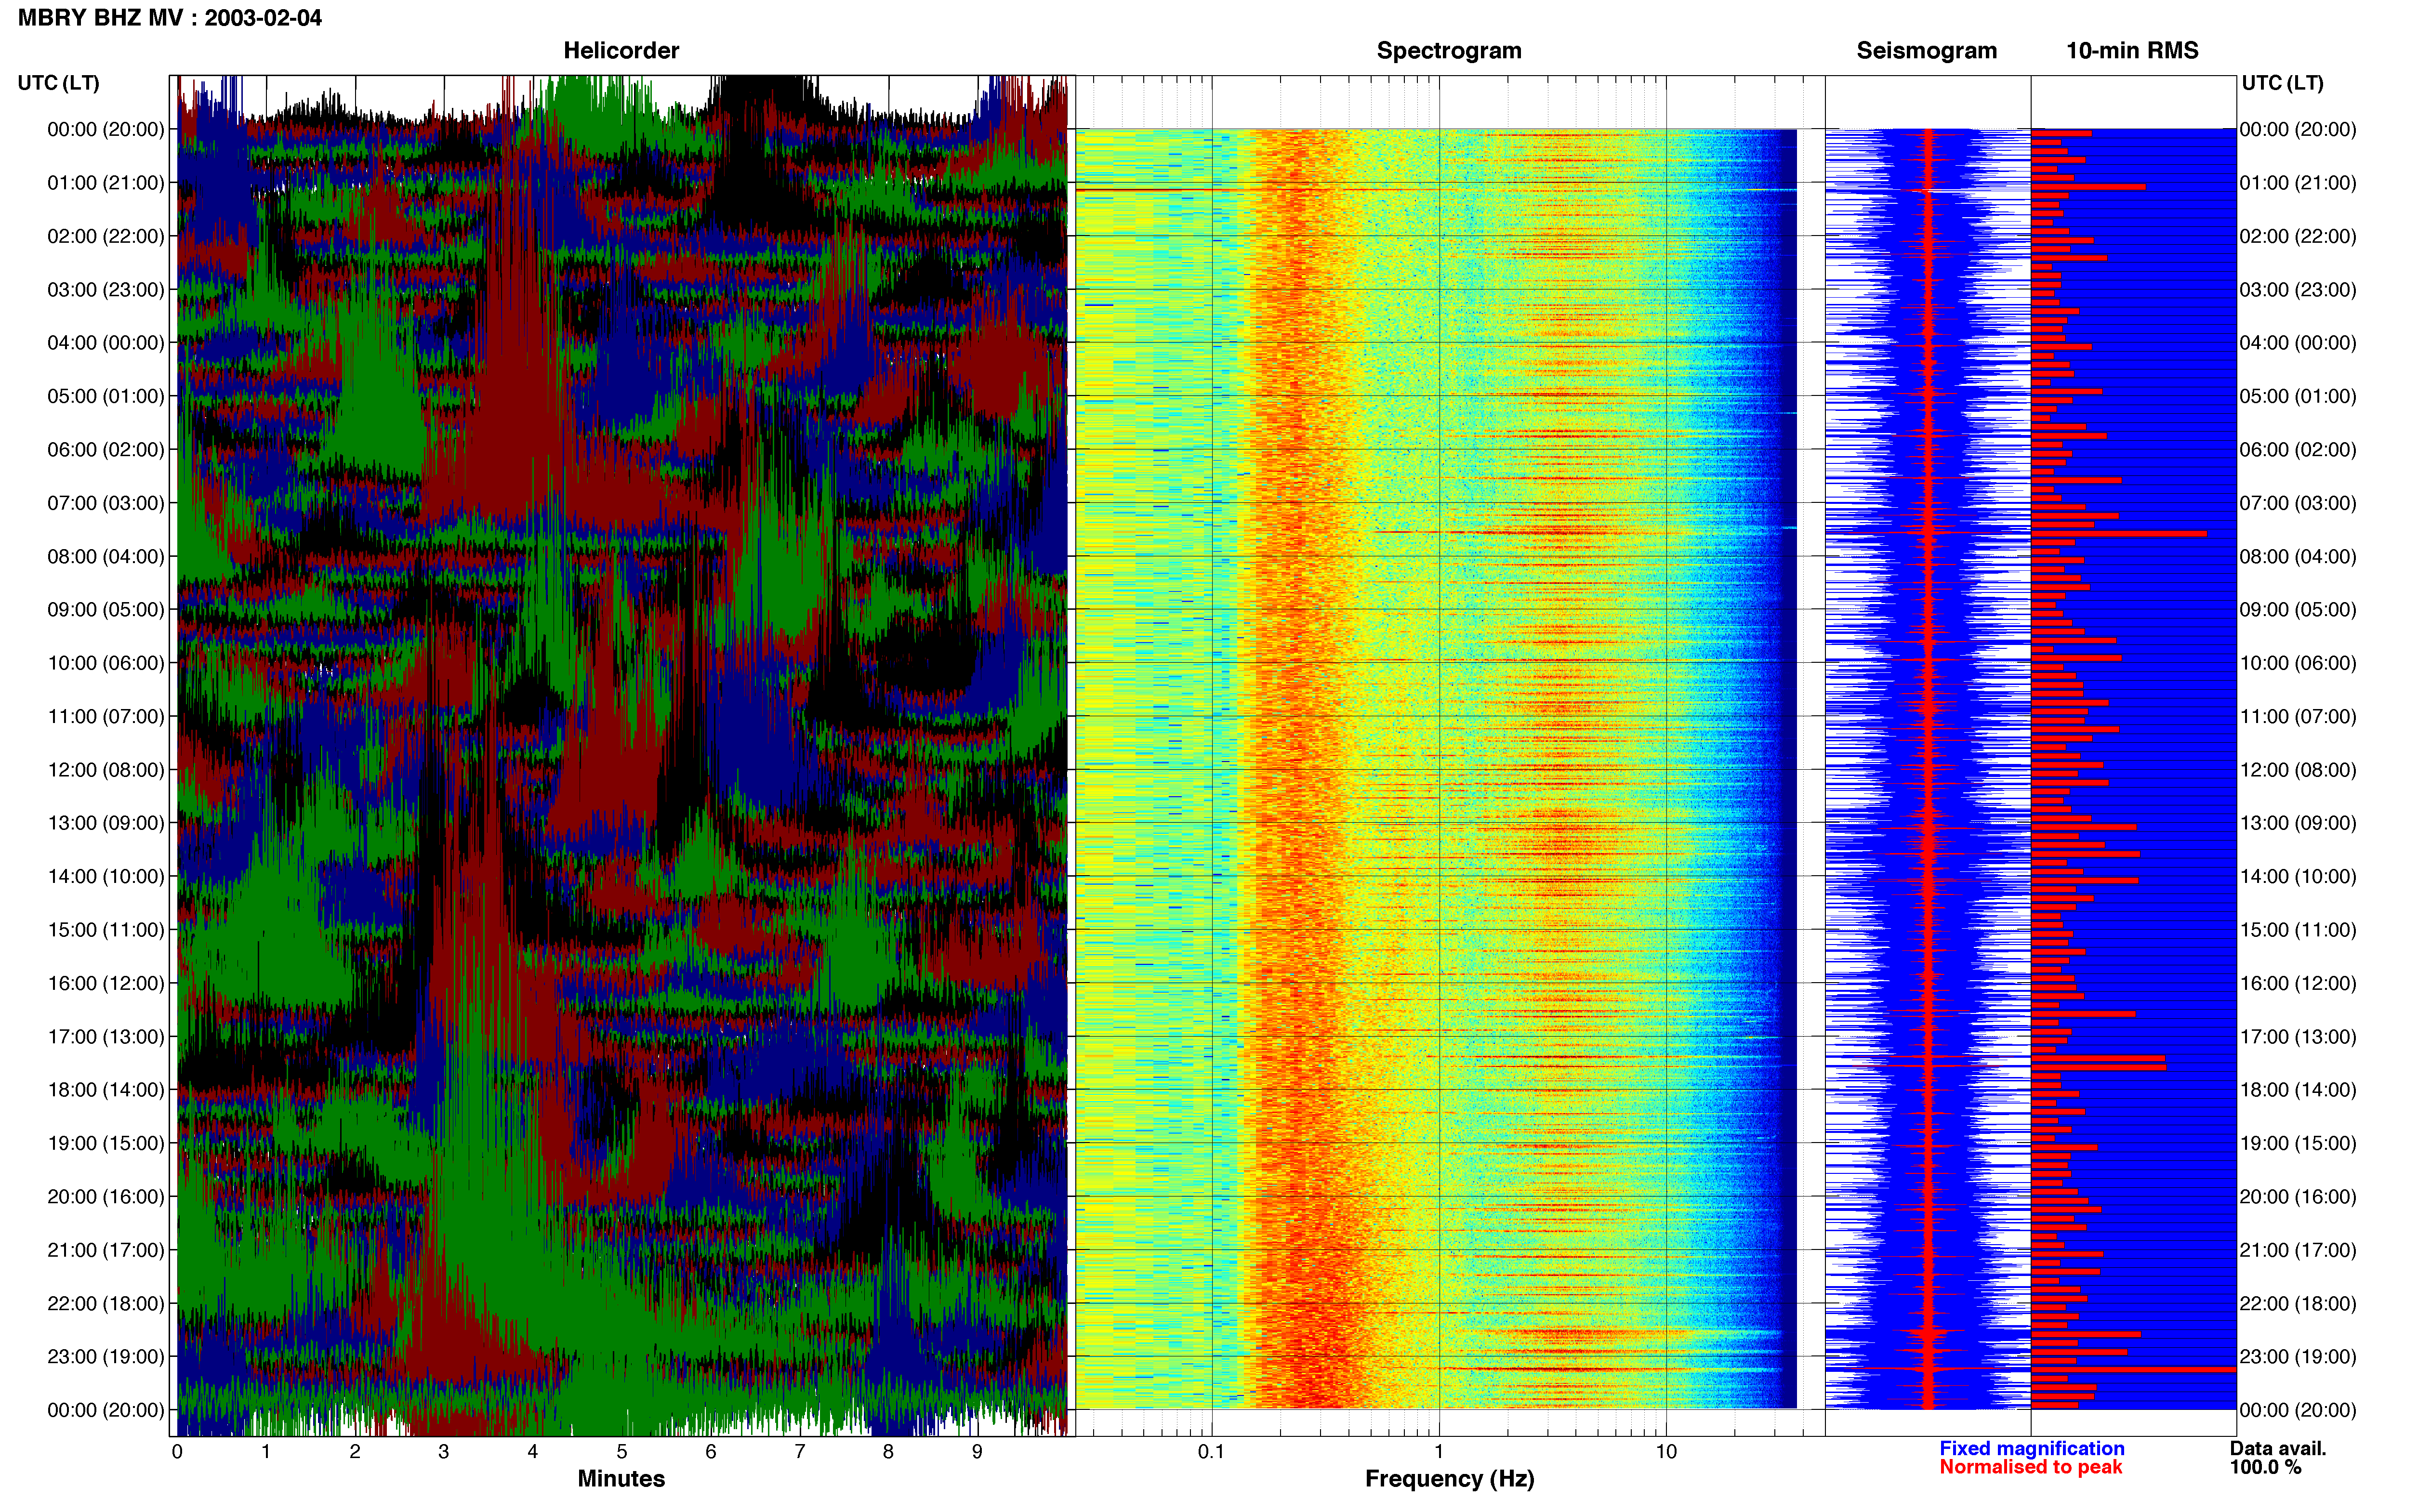This screenshot has height=1512, width=2418.
Task: Click '06:00 (02:00)' on the helicorder time axis
Action: coord(106,450)
